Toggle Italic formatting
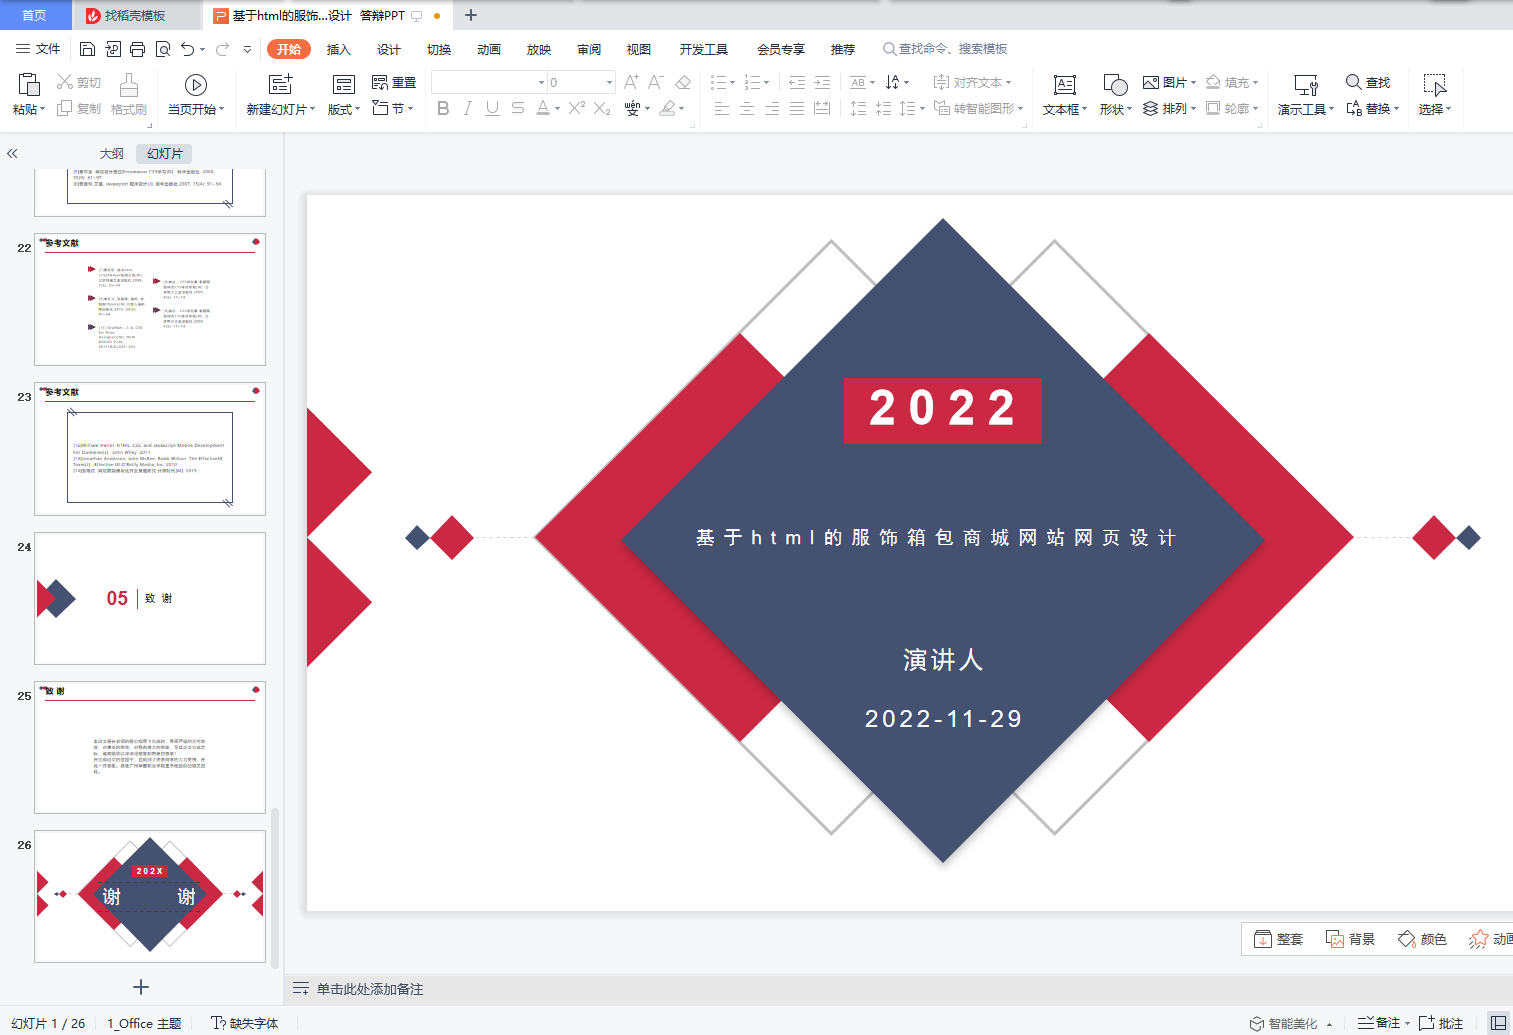 click(467, 108)
